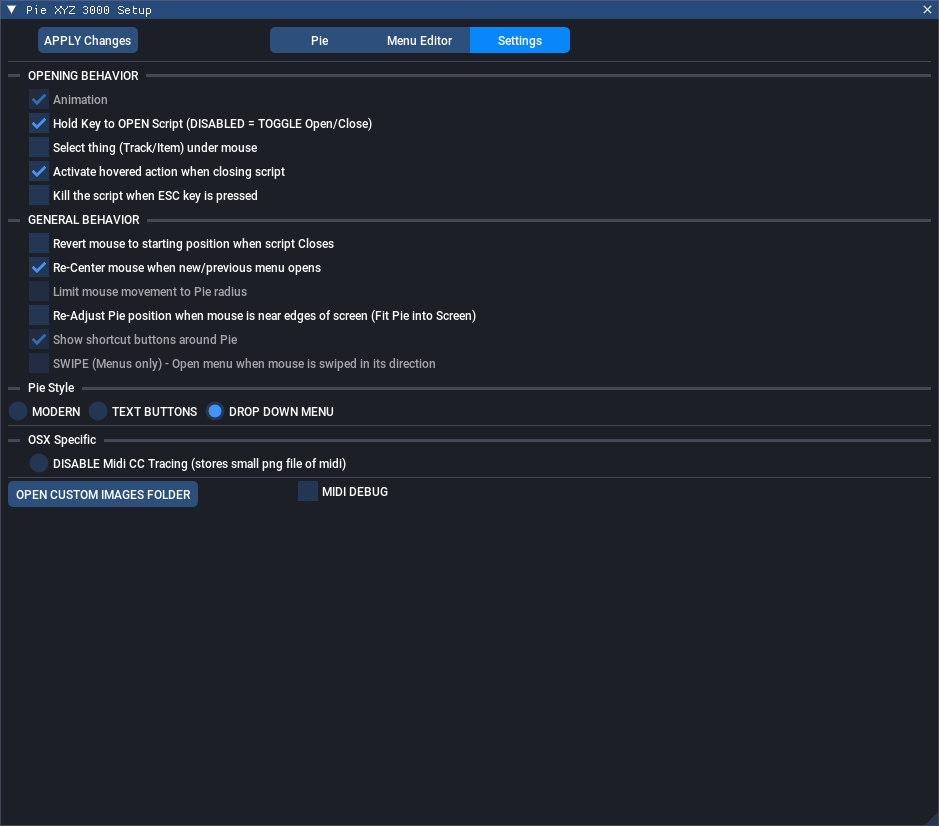
Task: Disable Activate hovered action when closing script
Action: pos(39,171)
